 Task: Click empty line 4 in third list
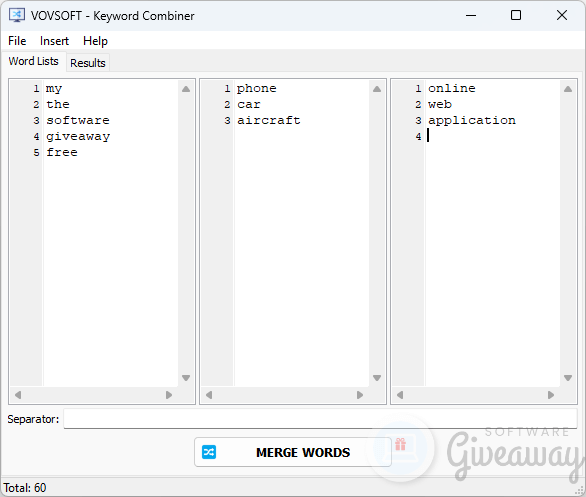click(x=493, y=136)
